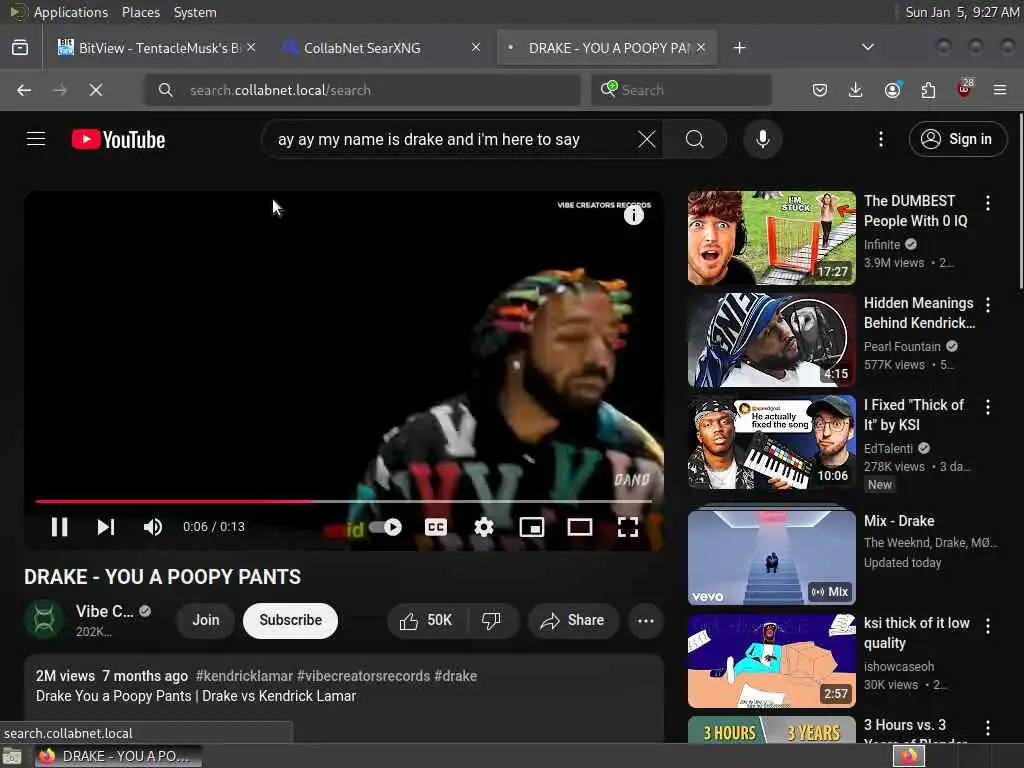Go back to the previous page
The image size is (1024, 768).
click(24, 90)
